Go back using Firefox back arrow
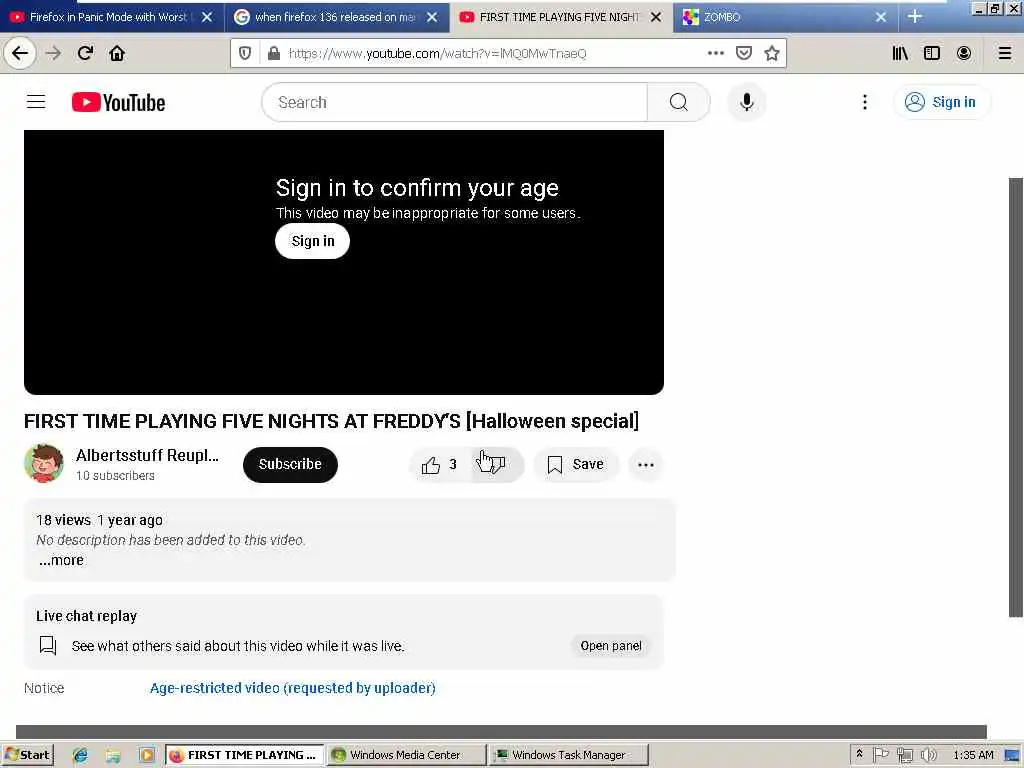 point(20,53)
